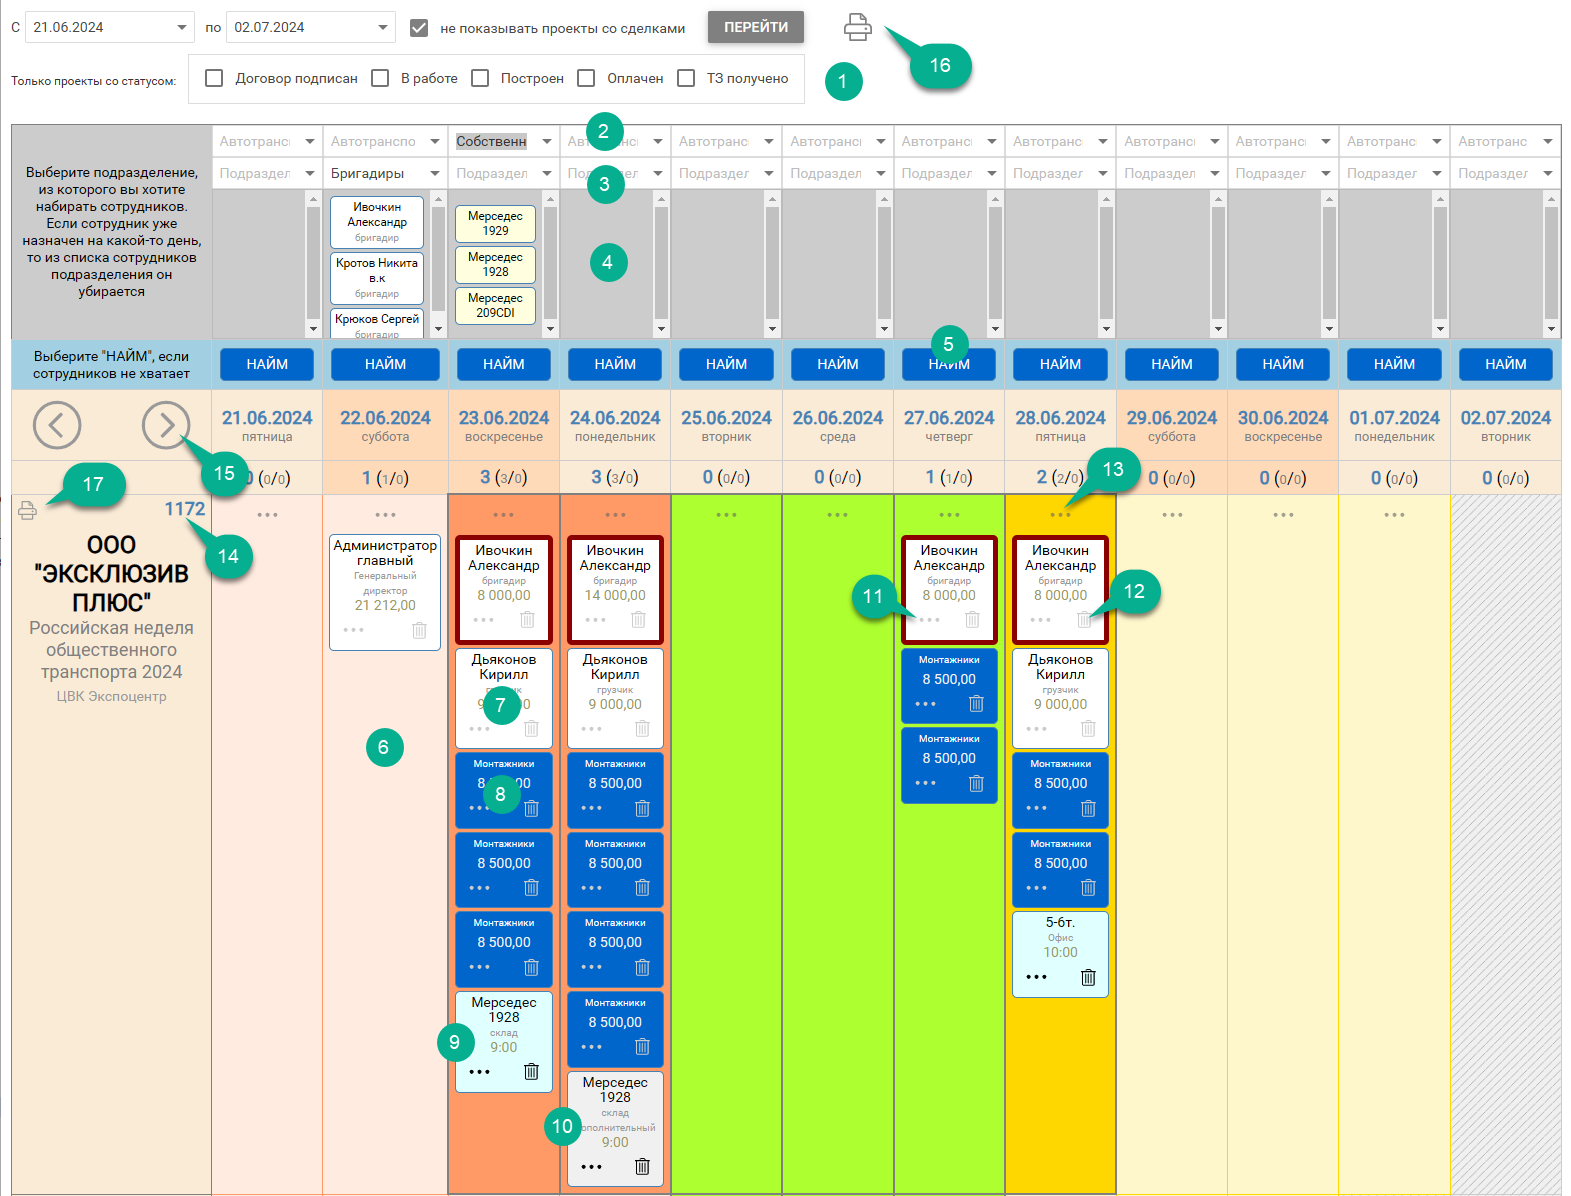
Task: Print the ООО ЭКСКЛЮЗИВ ПЛЮС project row
Action: (x=27, y=511)
